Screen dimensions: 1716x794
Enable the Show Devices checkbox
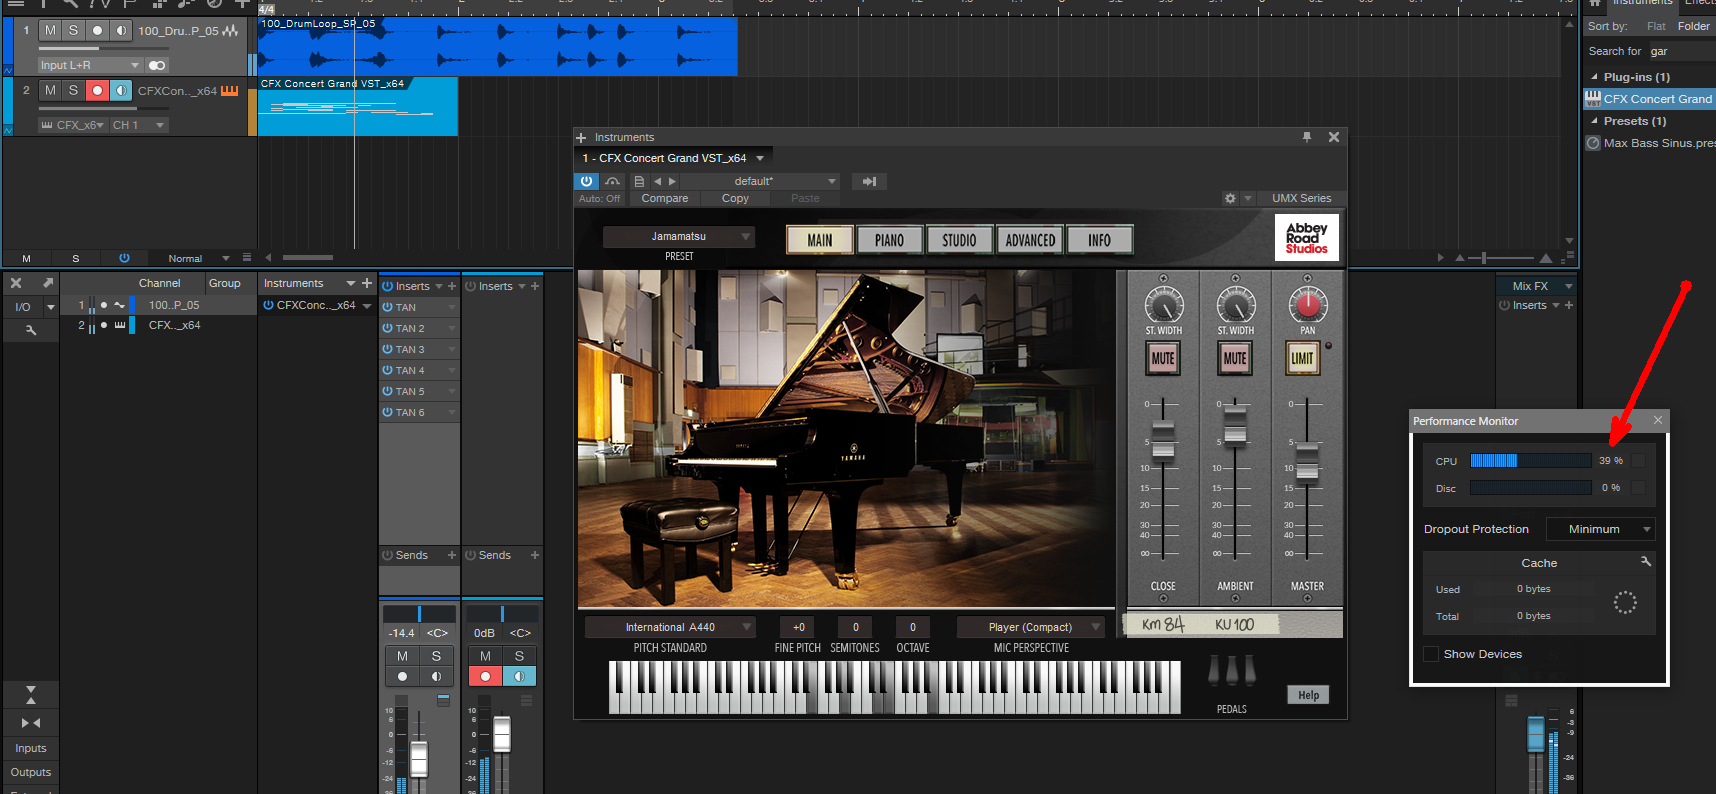1431,654
